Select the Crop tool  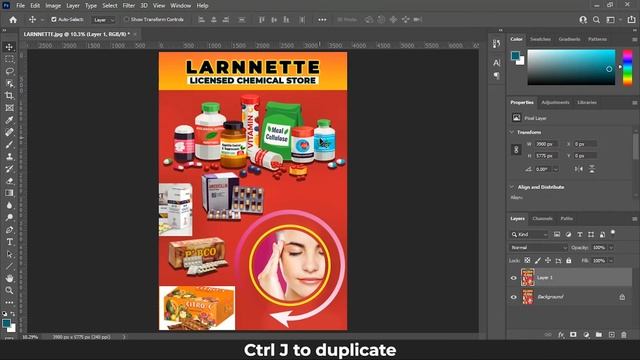click(x=9, y=96)
